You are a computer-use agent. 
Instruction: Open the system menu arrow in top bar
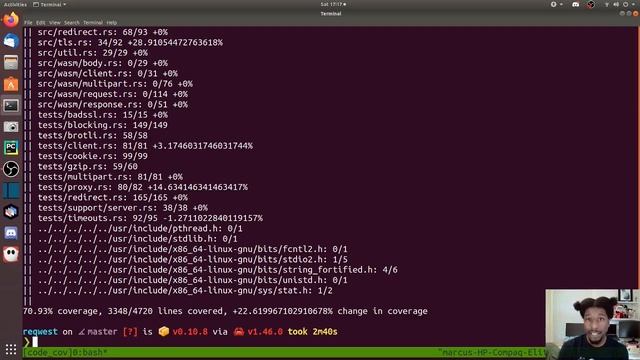pyautogui.click(x=633, y=4)
